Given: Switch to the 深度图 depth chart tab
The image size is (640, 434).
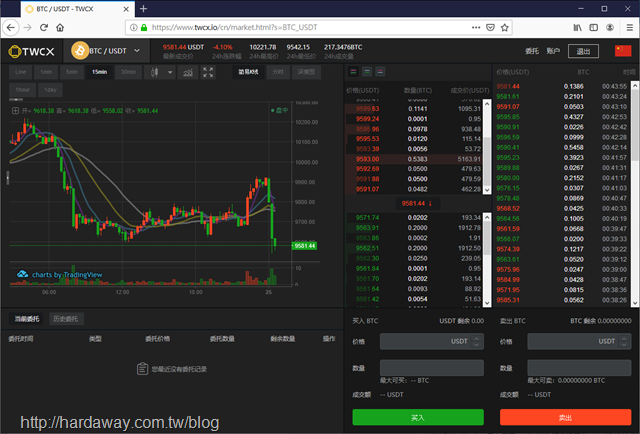Looking at the screenshot, I should (306, 72).
